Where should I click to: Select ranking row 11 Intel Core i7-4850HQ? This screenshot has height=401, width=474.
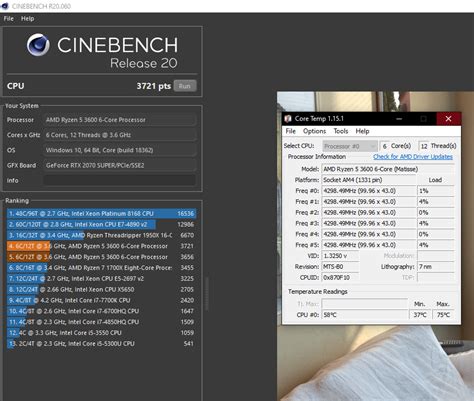[x=101, y=322]
